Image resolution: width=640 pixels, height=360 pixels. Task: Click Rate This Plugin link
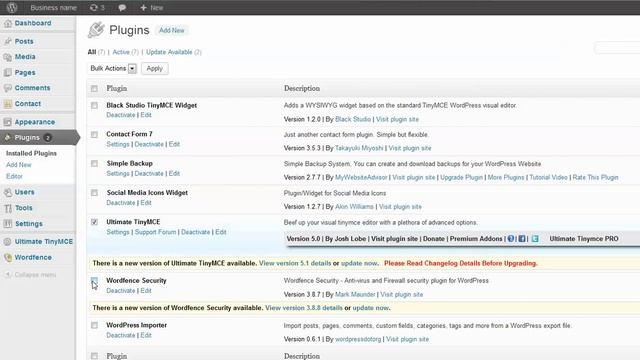pos(596,178)
